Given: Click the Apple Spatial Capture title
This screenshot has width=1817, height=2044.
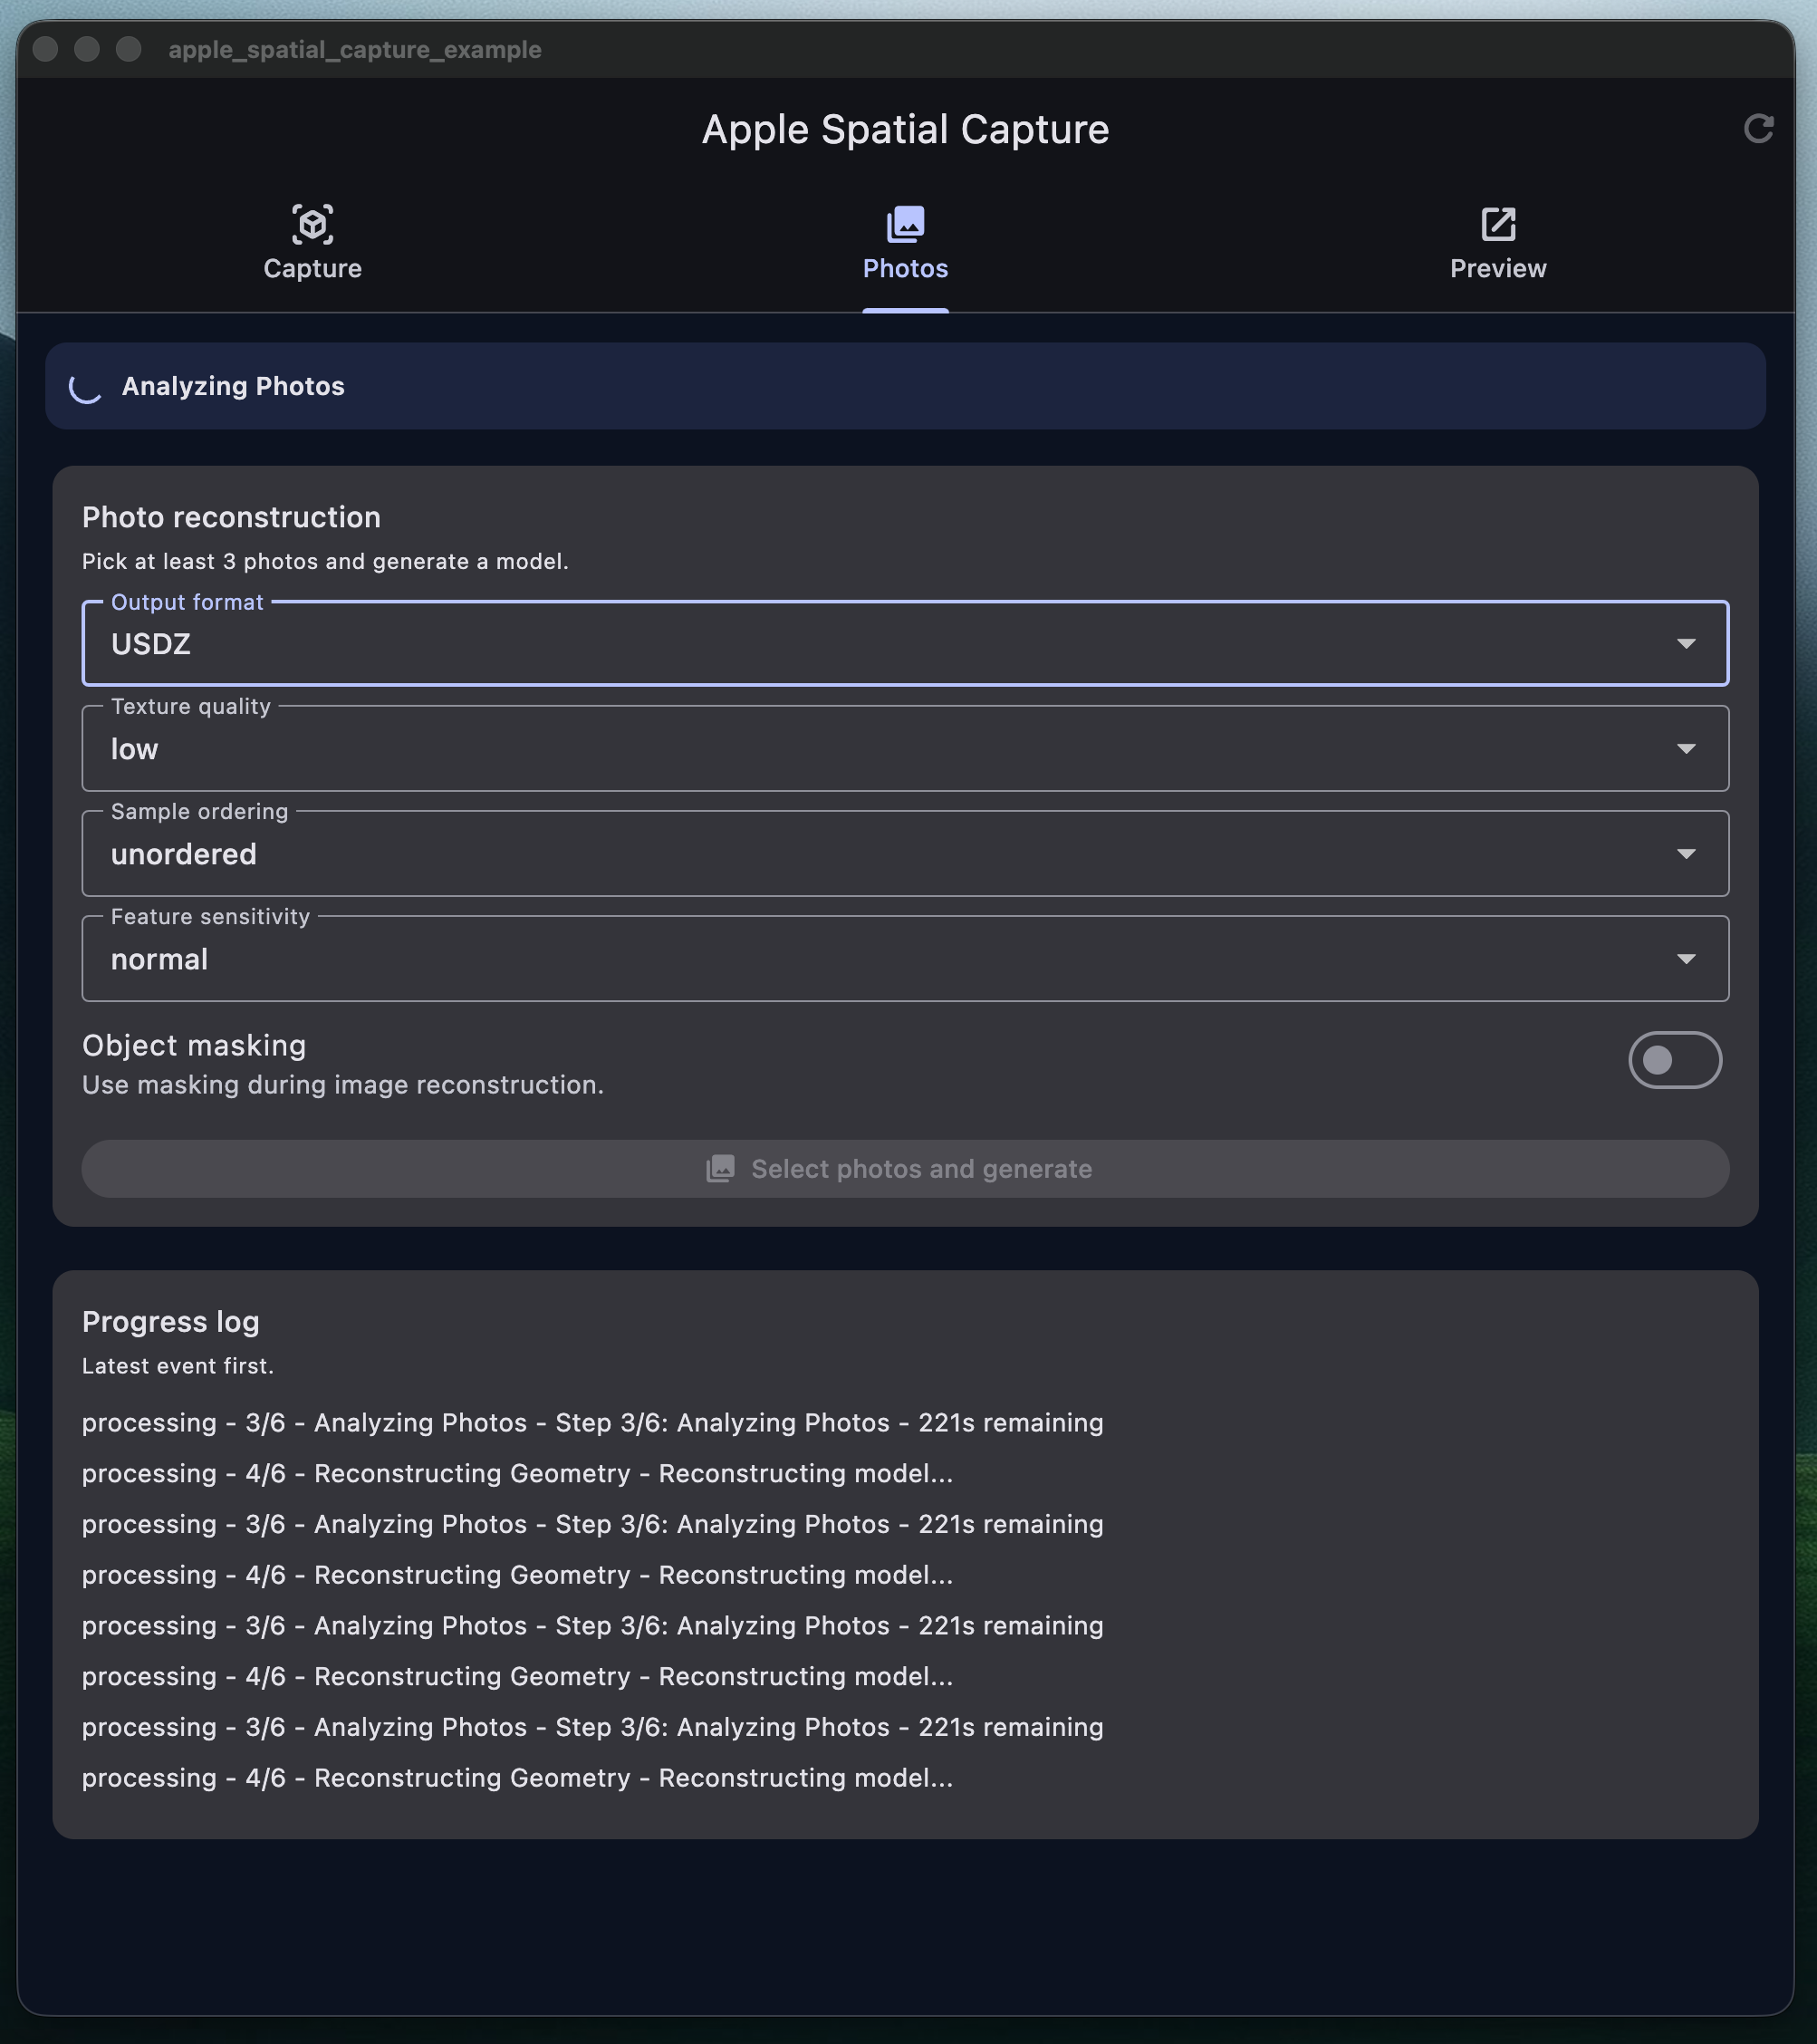Looking at the screenshot, I should click(x=905, y=129).
